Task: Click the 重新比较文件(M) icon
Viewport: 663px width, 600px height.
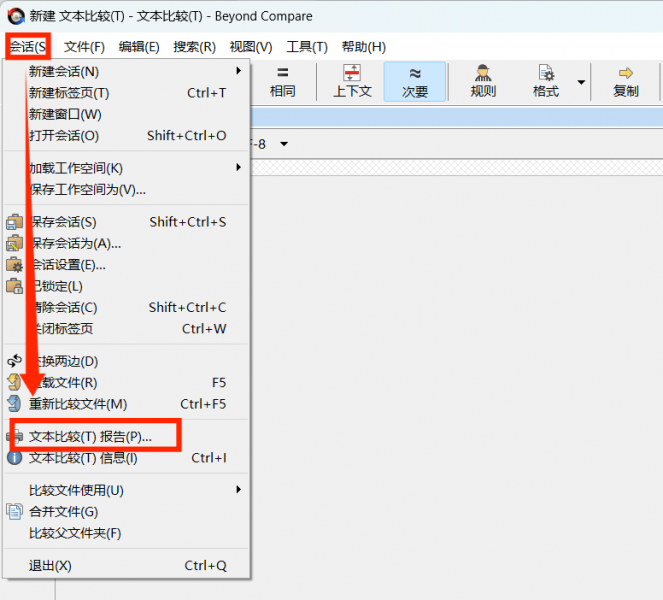Action: (x=14, y=404)
